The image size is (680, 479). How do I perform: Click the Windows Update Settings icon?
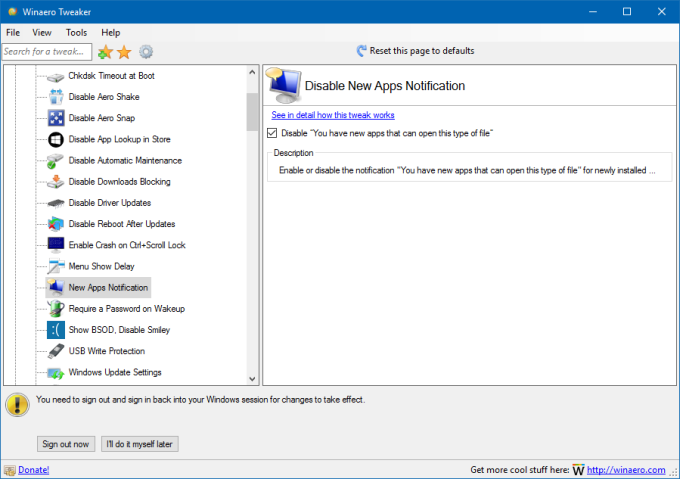tap(56, 373)
